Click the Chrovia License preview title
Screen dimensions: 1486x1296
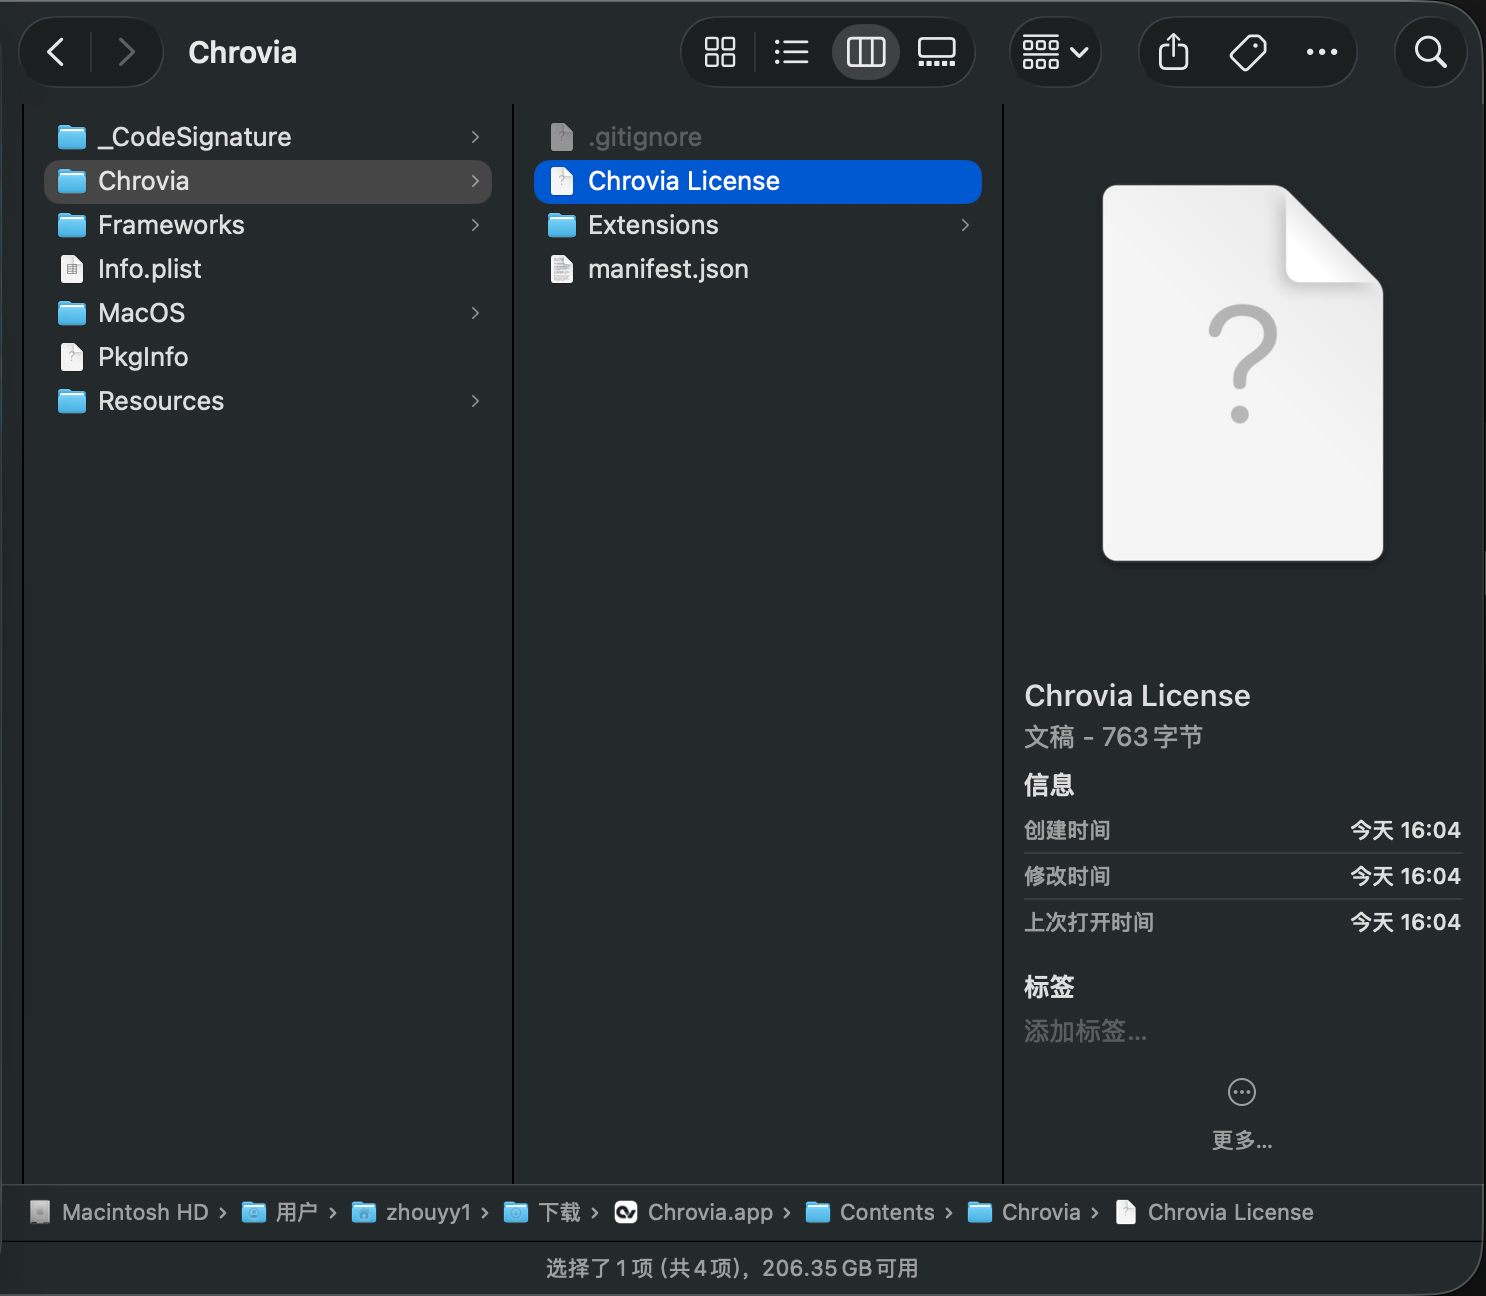1138,695
